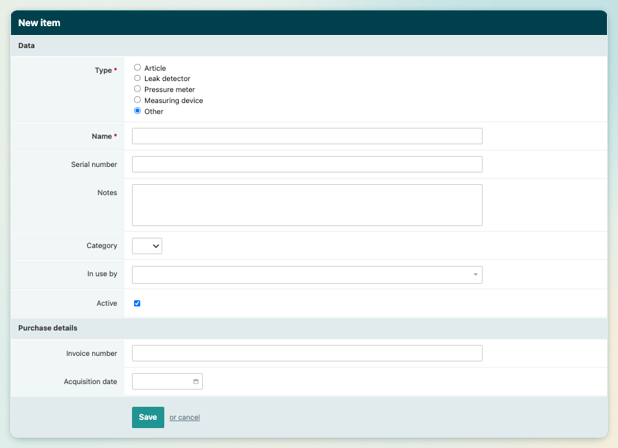Select the Article type radio button
Image resolution: width=618 pixels, height=448 pixels.
point(138,68)
